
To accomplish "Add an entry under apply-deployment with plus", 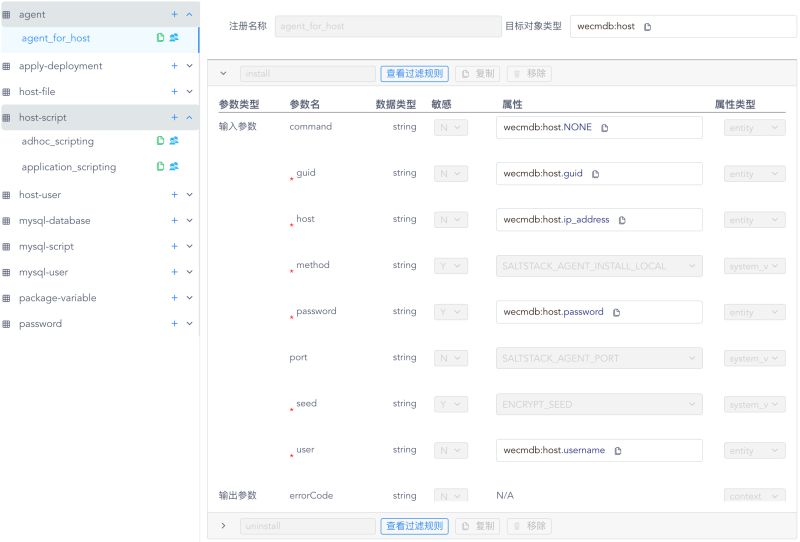I will pos(174,66).
